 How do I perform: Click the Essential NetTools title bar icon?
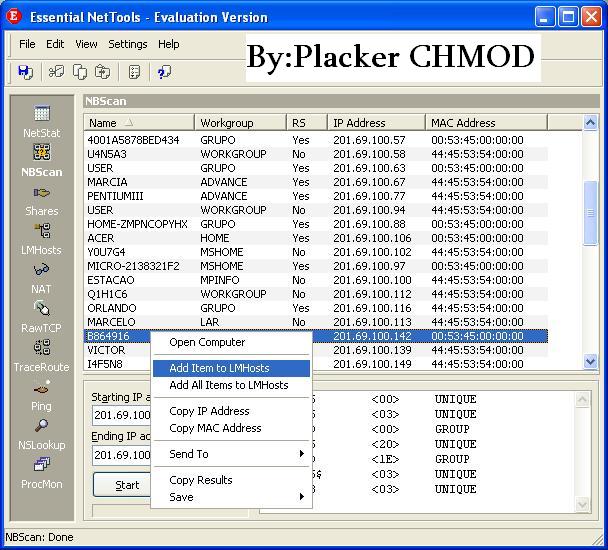[14, 17]
